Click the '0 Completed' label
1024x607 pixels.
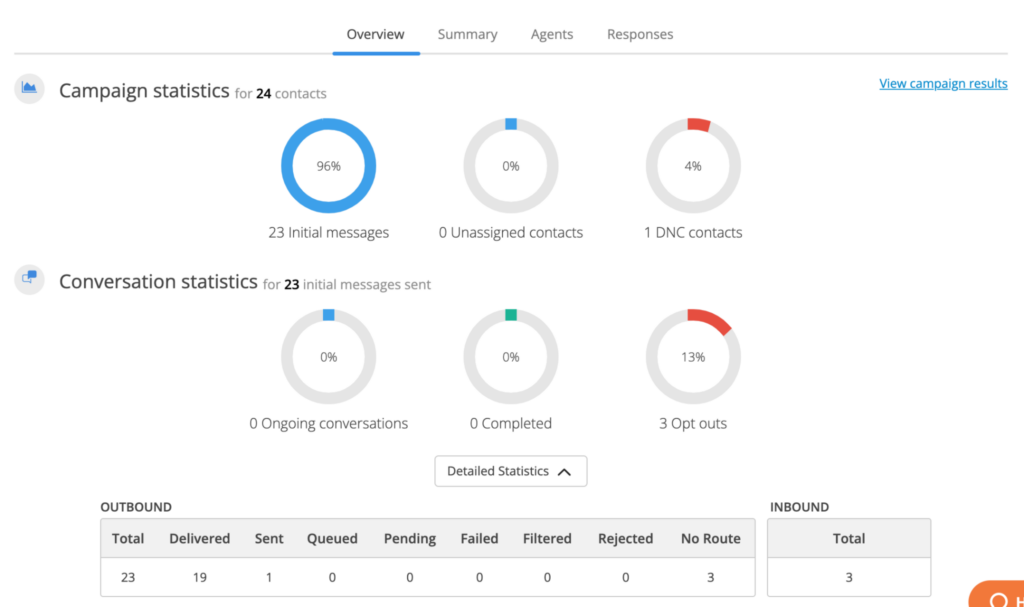click(x=511, y=423)
